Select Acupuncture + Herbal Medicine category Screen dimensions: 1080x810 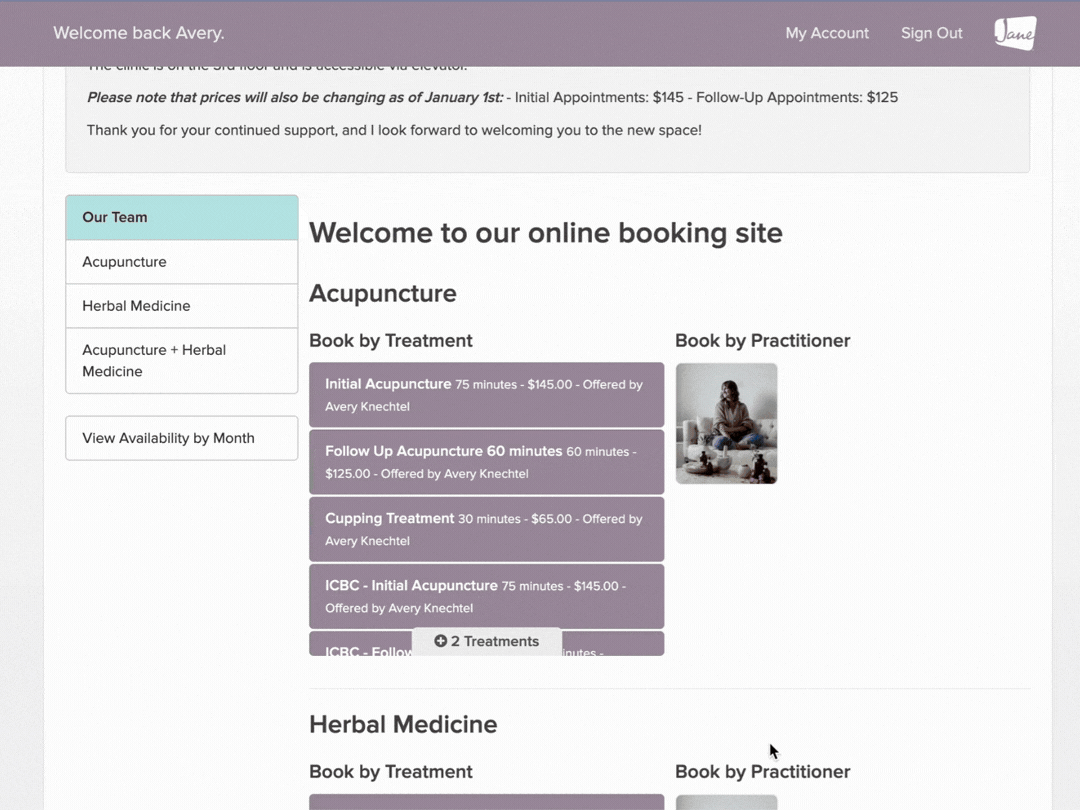[182, 360]
